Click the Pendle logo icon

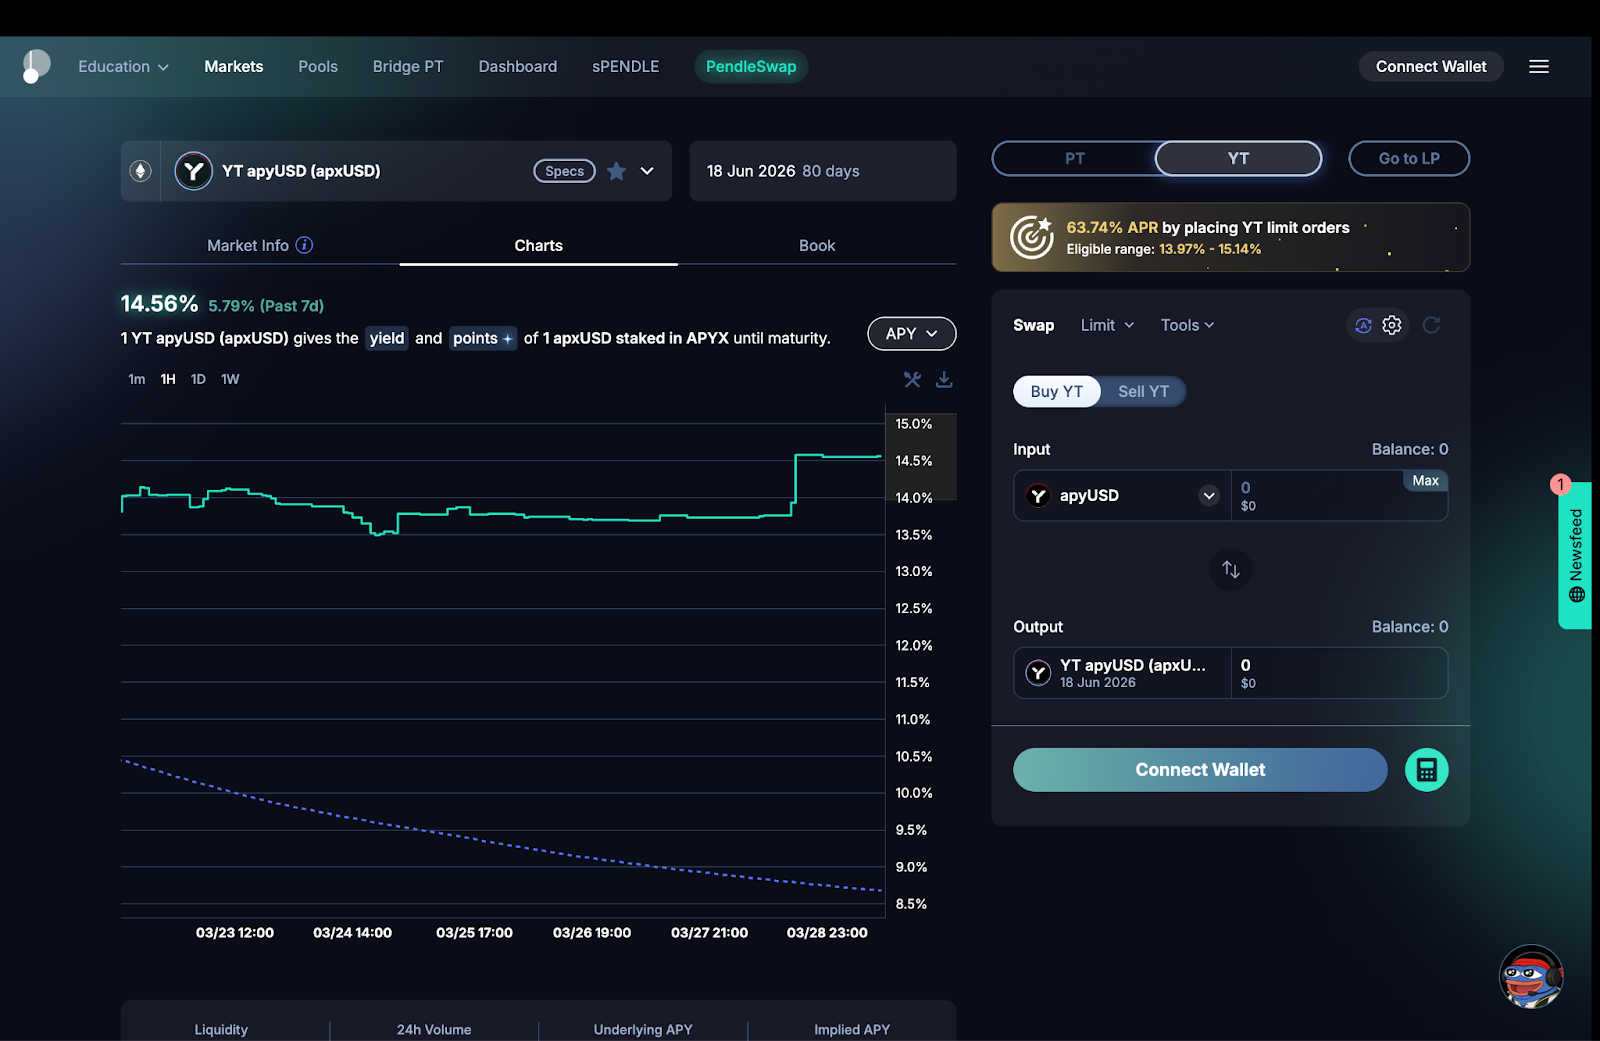click(36, 66)
